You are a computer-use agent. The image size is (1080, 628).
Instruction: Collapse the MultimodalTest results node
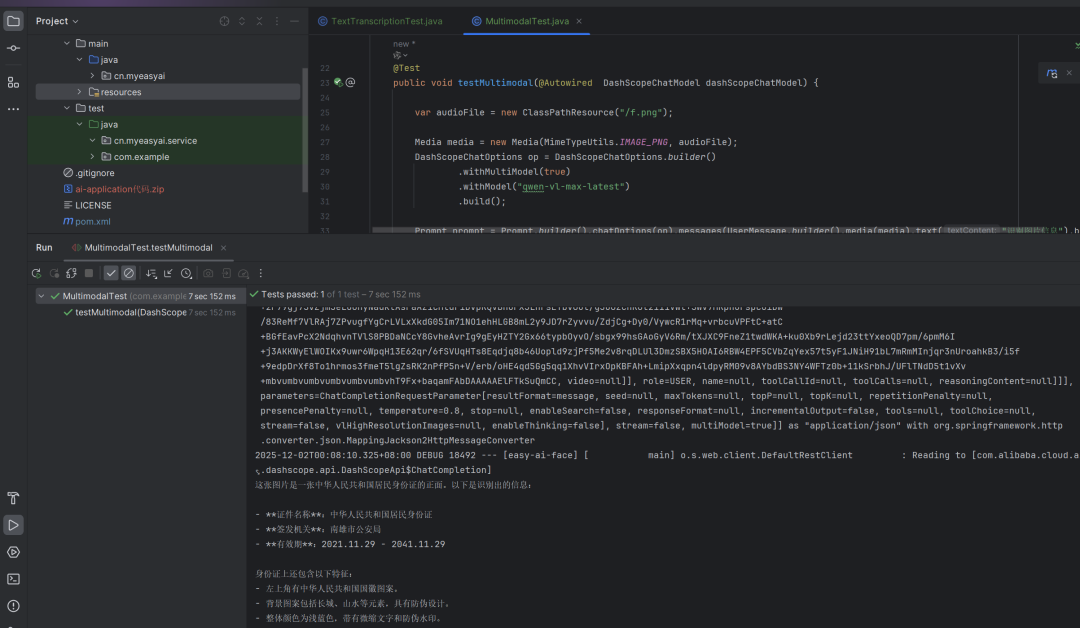point(41,296)
